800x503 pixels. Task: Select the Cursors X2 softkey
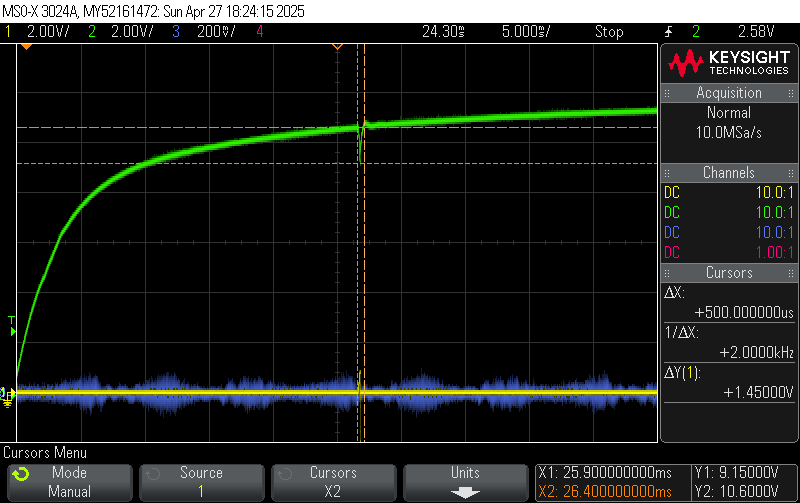333,482
